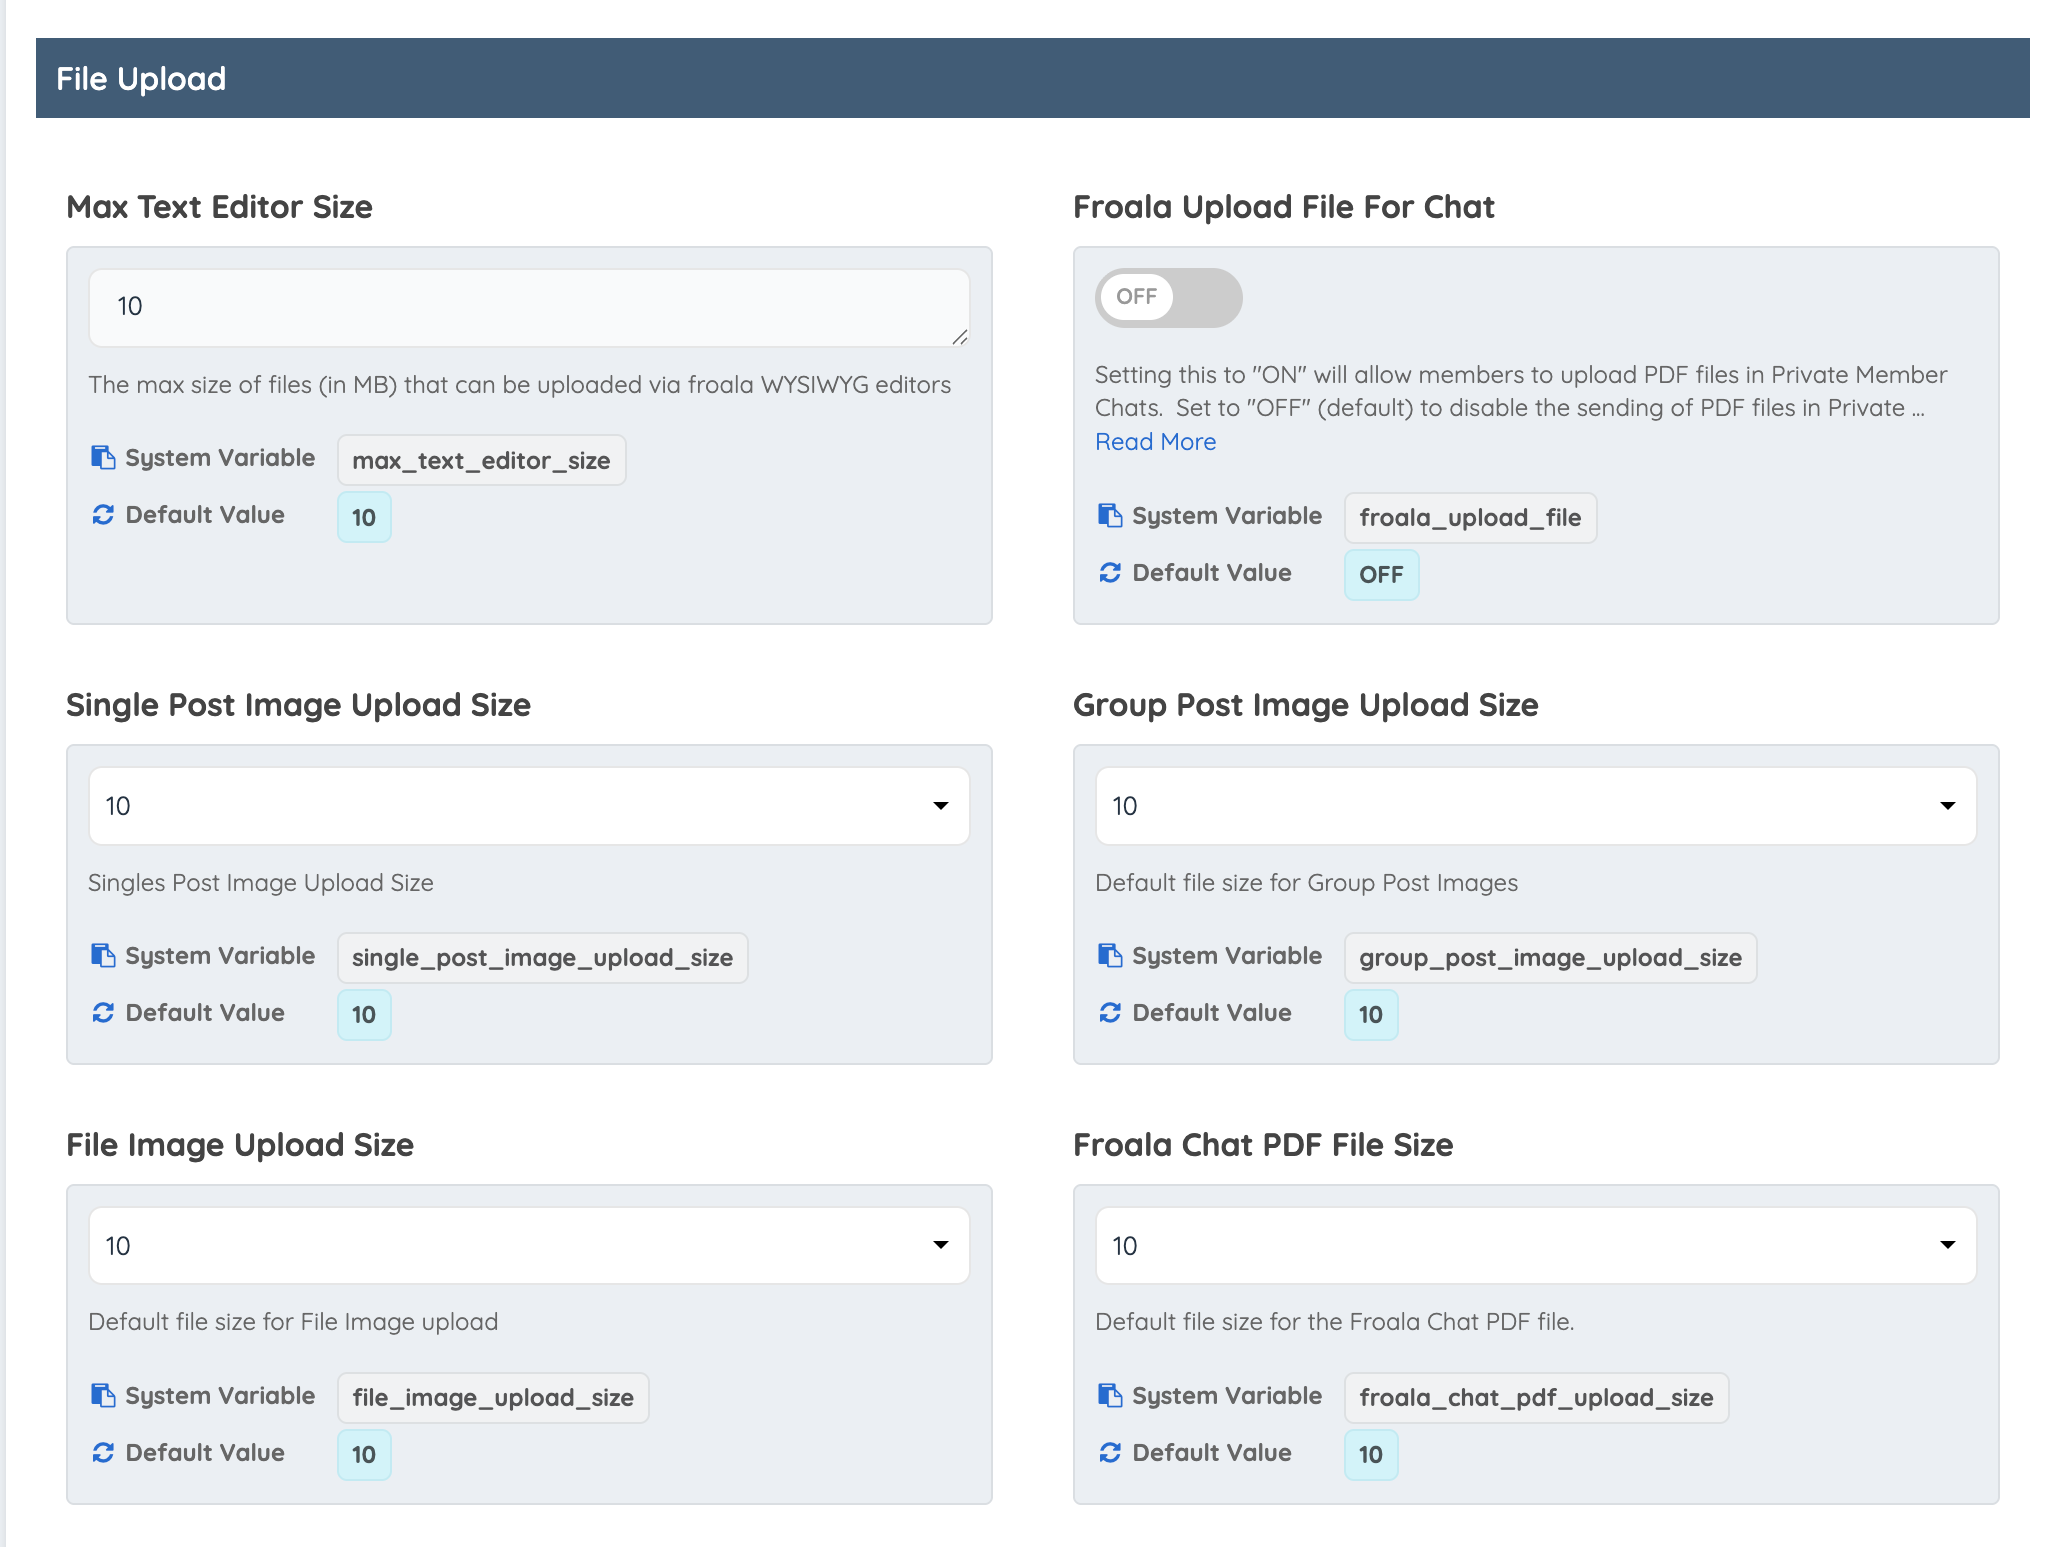Click the reset icon for Group Post Image Upload Size default

[x=1110, y=1013]
